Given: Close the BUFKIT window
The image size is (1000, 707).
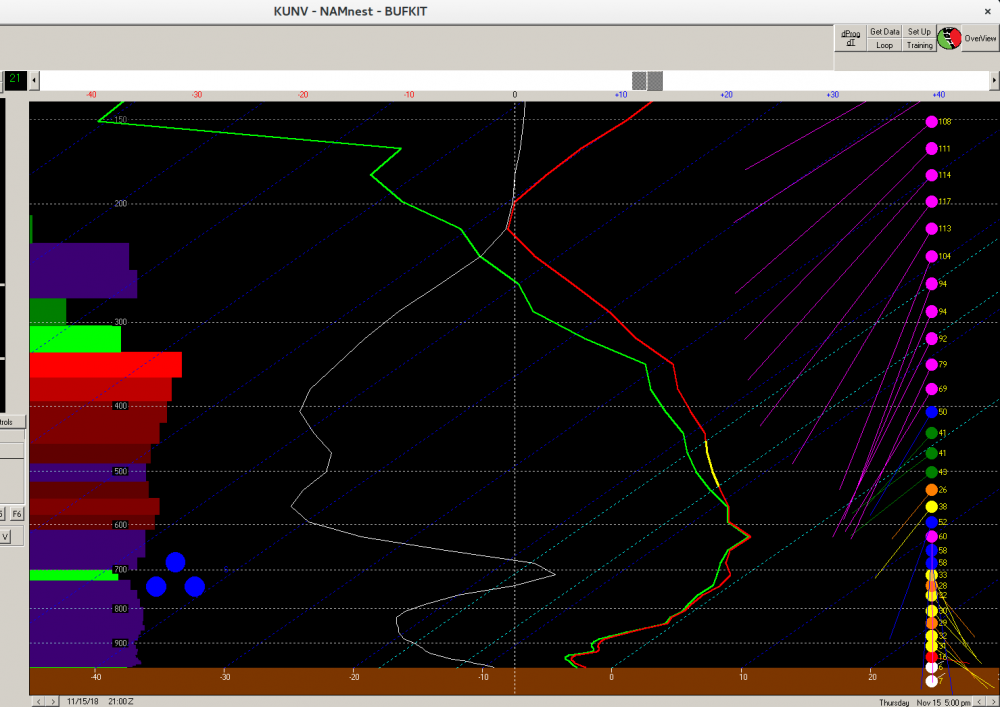Looking at the screenshot, I should tap(987, 11).
